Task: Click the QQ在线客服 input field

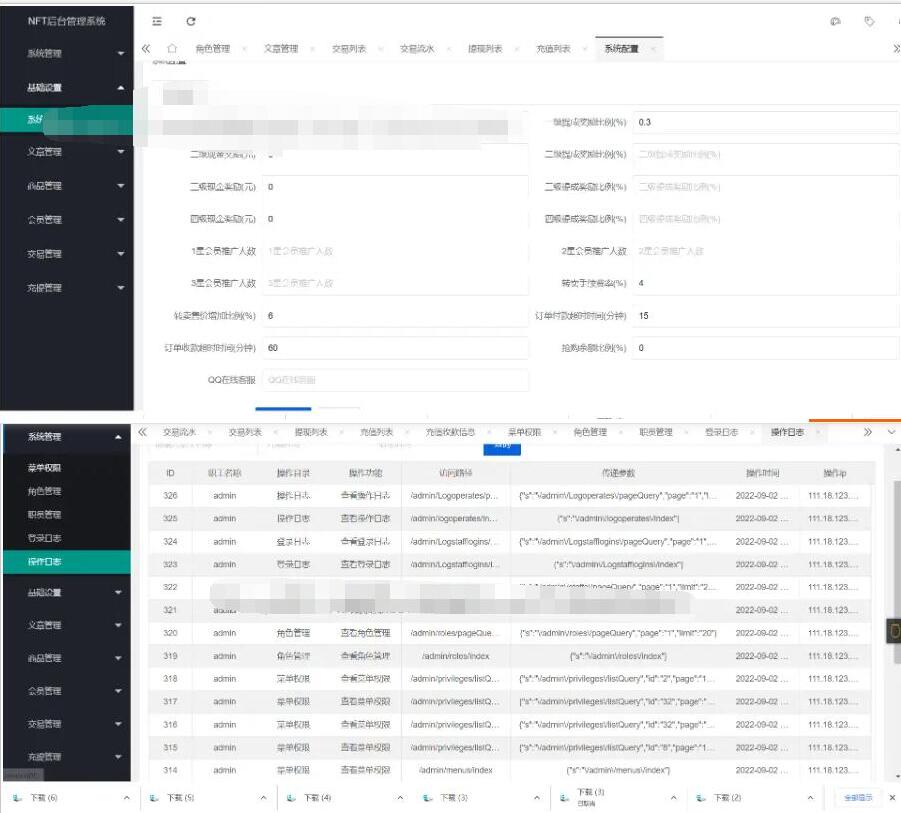Action: (395, 380)
